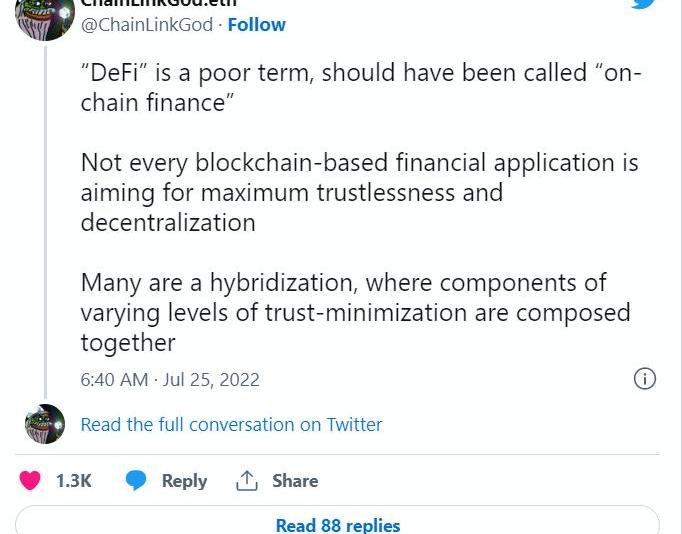This screenshot has height=534, width=682.
Task: Open the Twitter info icon
Action: click(645, 378)
